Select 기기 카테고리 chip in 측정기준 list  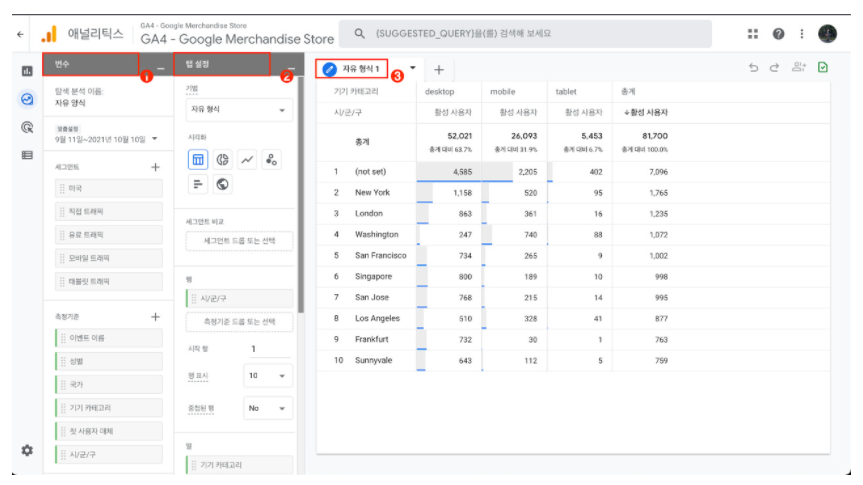tap(109, 408)
